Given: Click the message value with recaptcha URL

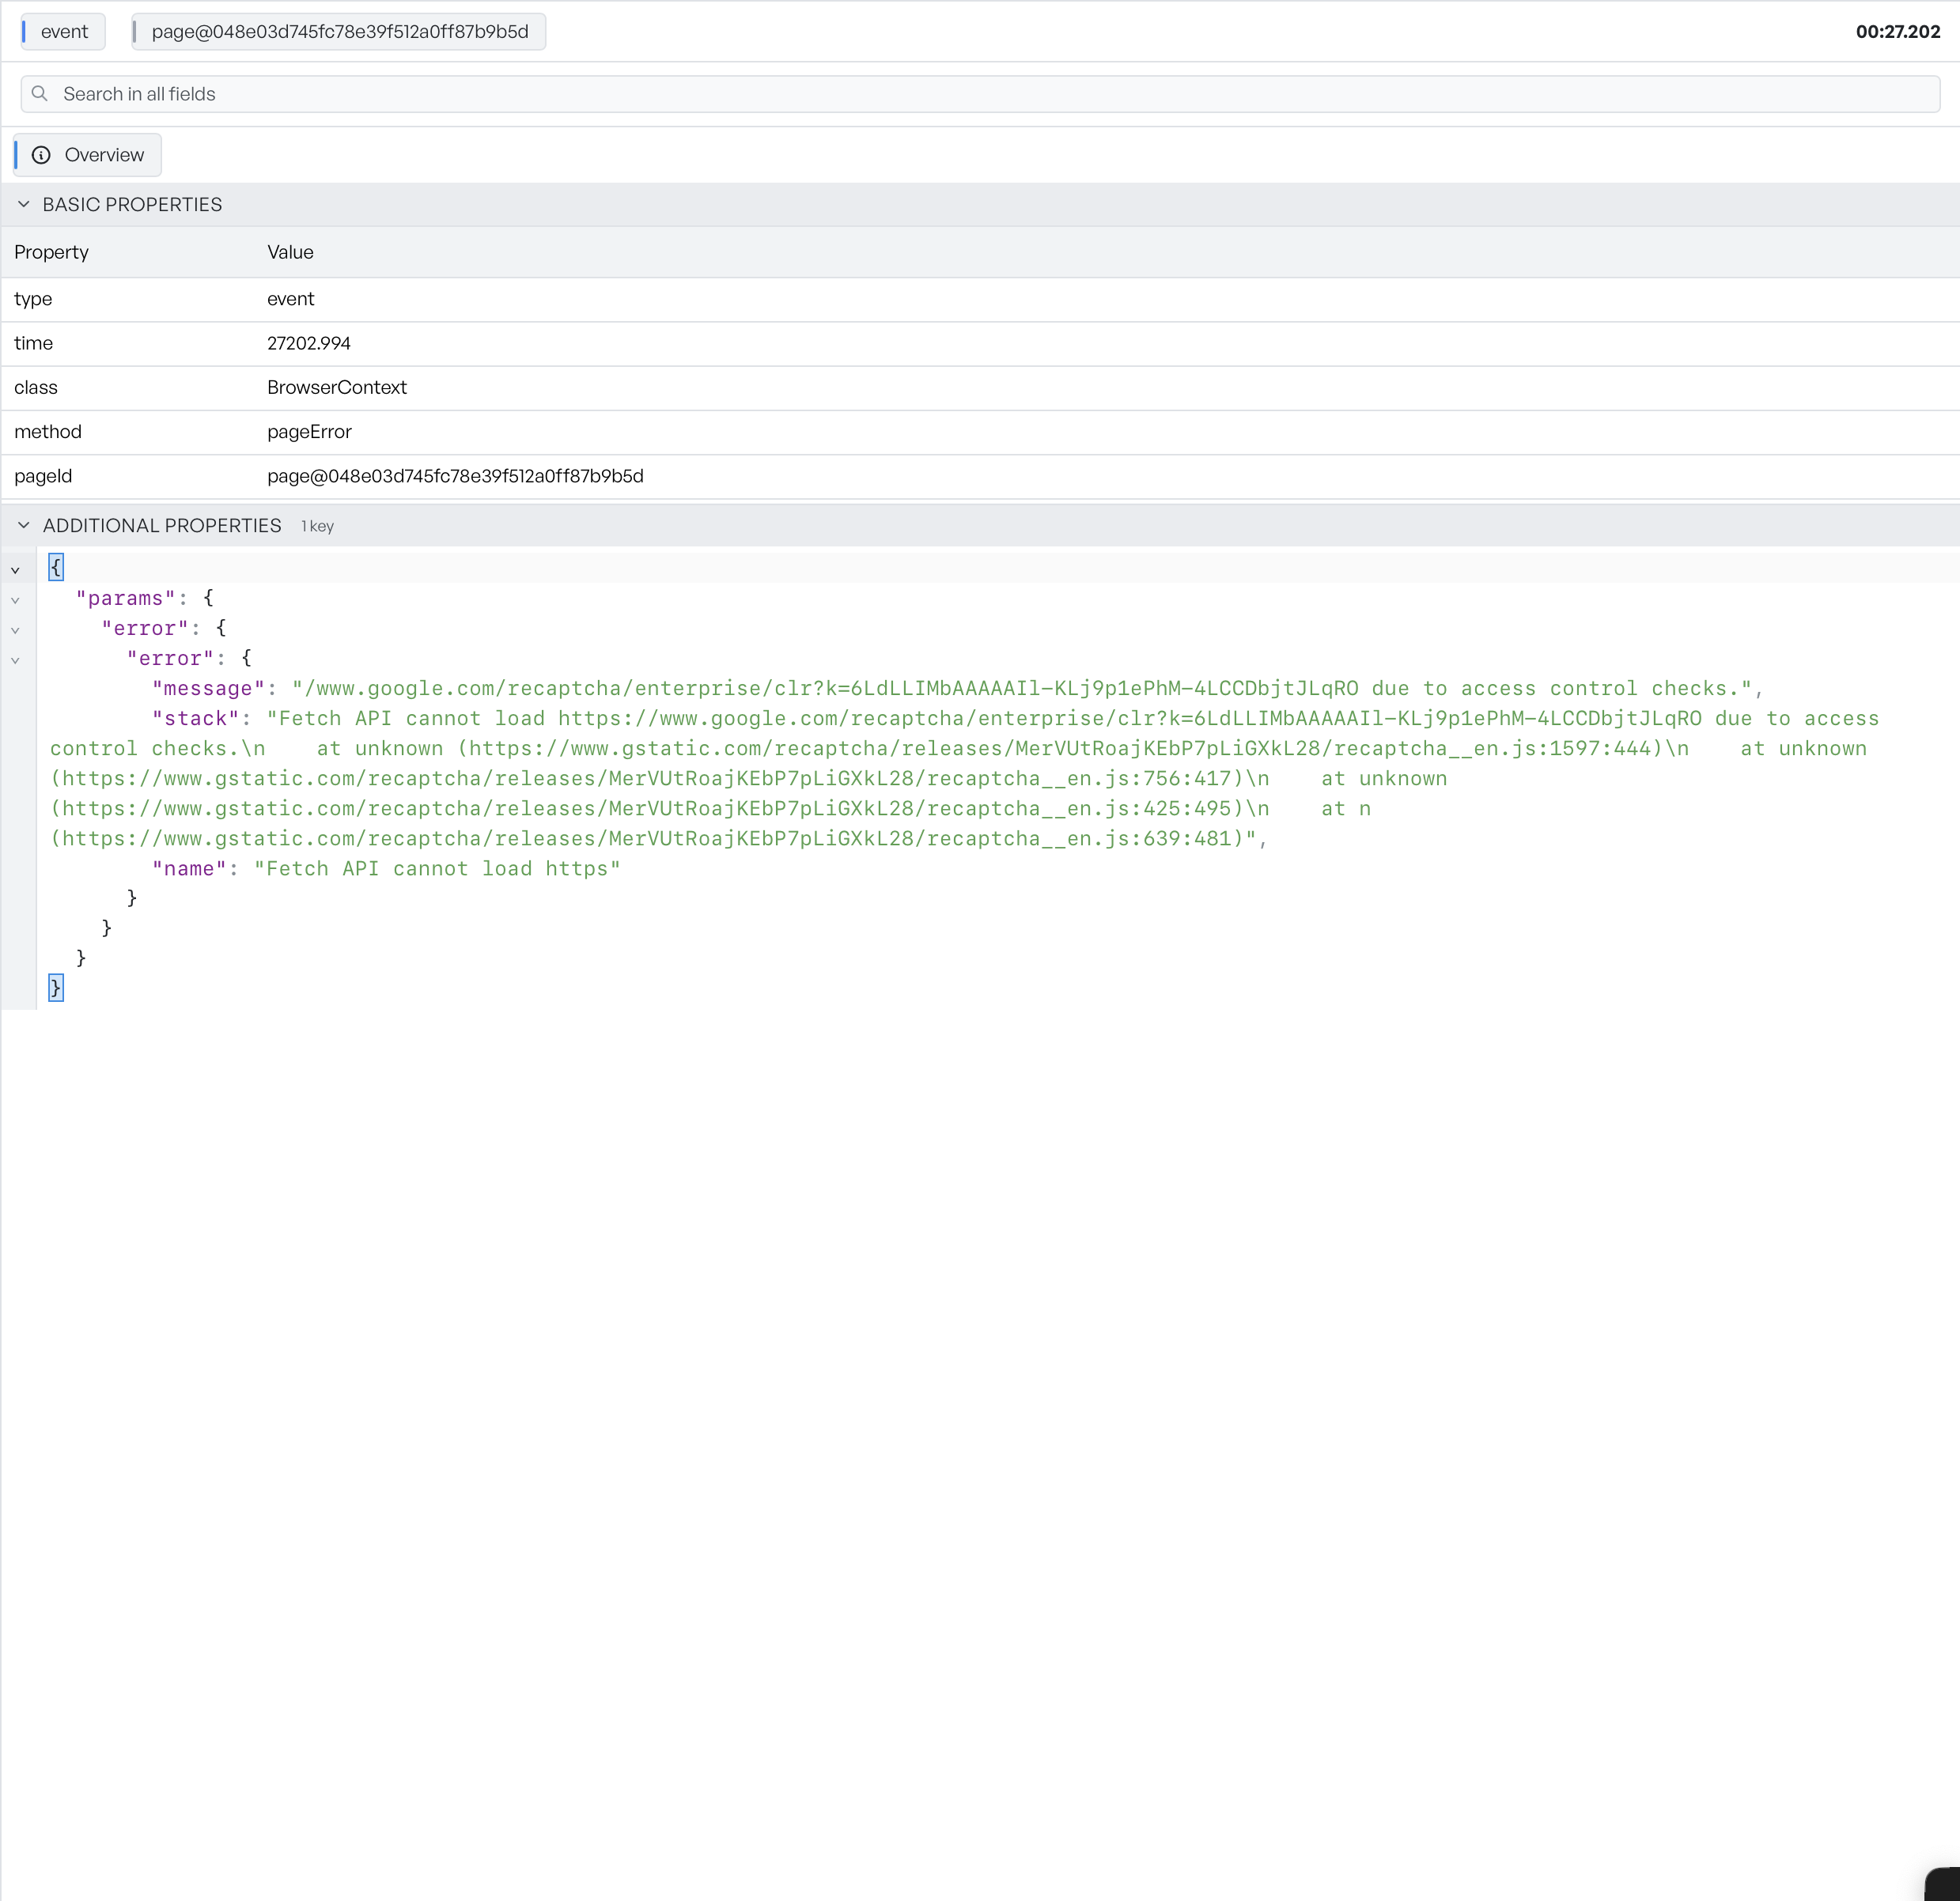Looking at the screenshot, I should click(1021, 688).
